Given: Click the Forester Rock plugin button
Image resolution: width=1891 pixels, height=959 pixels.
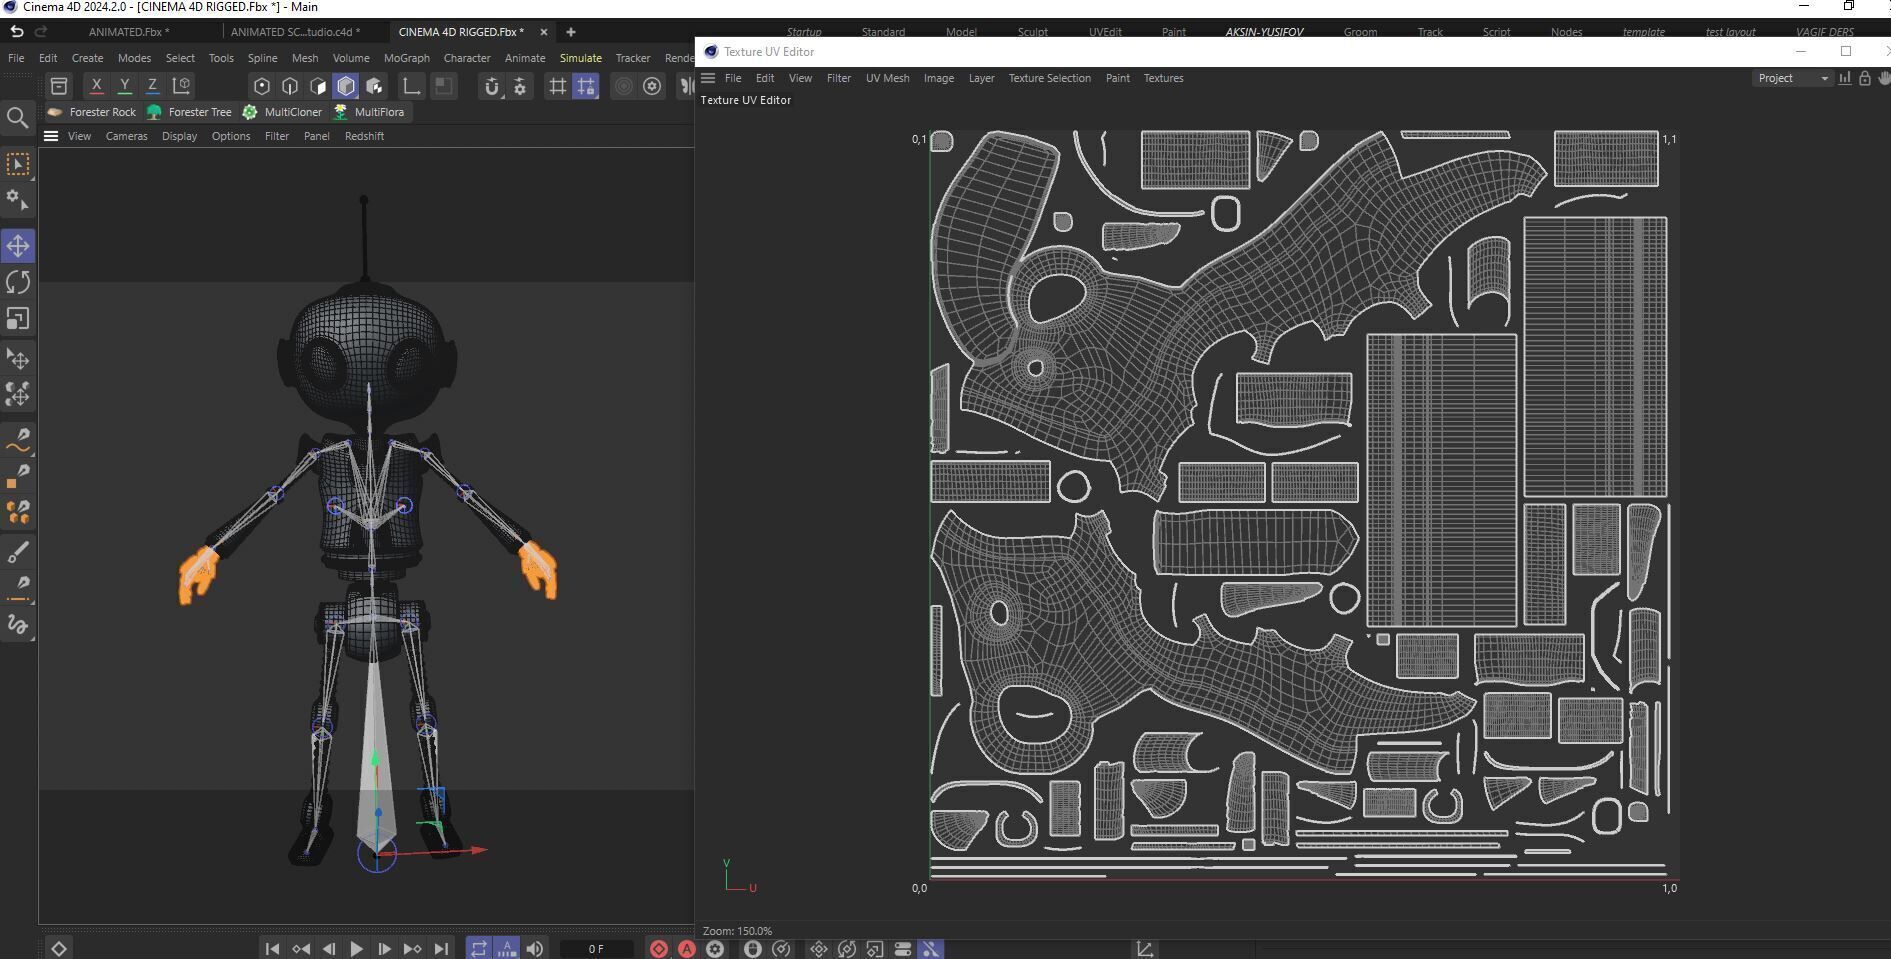Looking at the screenshot, I should 91,112.
